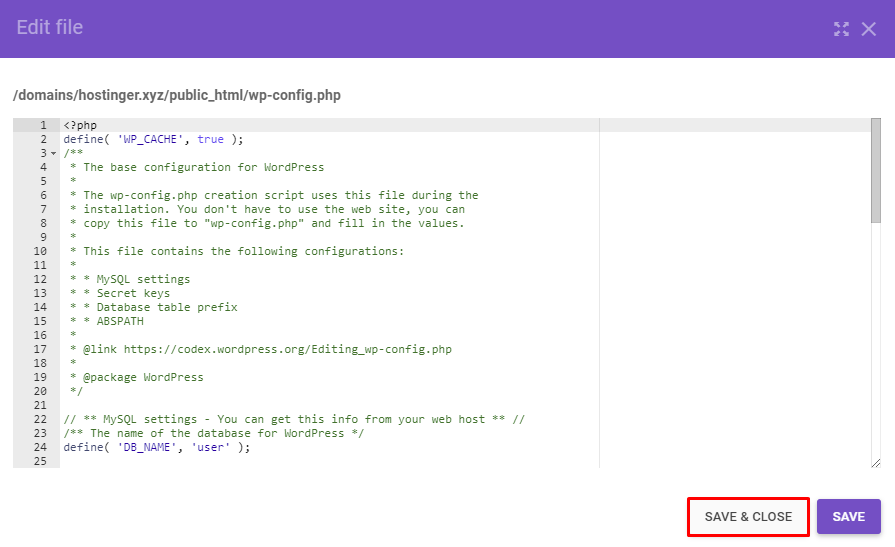Click the editor vertical scrollbar thumb
This screenshot has height=547, width=895.
[x=876, y=170]
